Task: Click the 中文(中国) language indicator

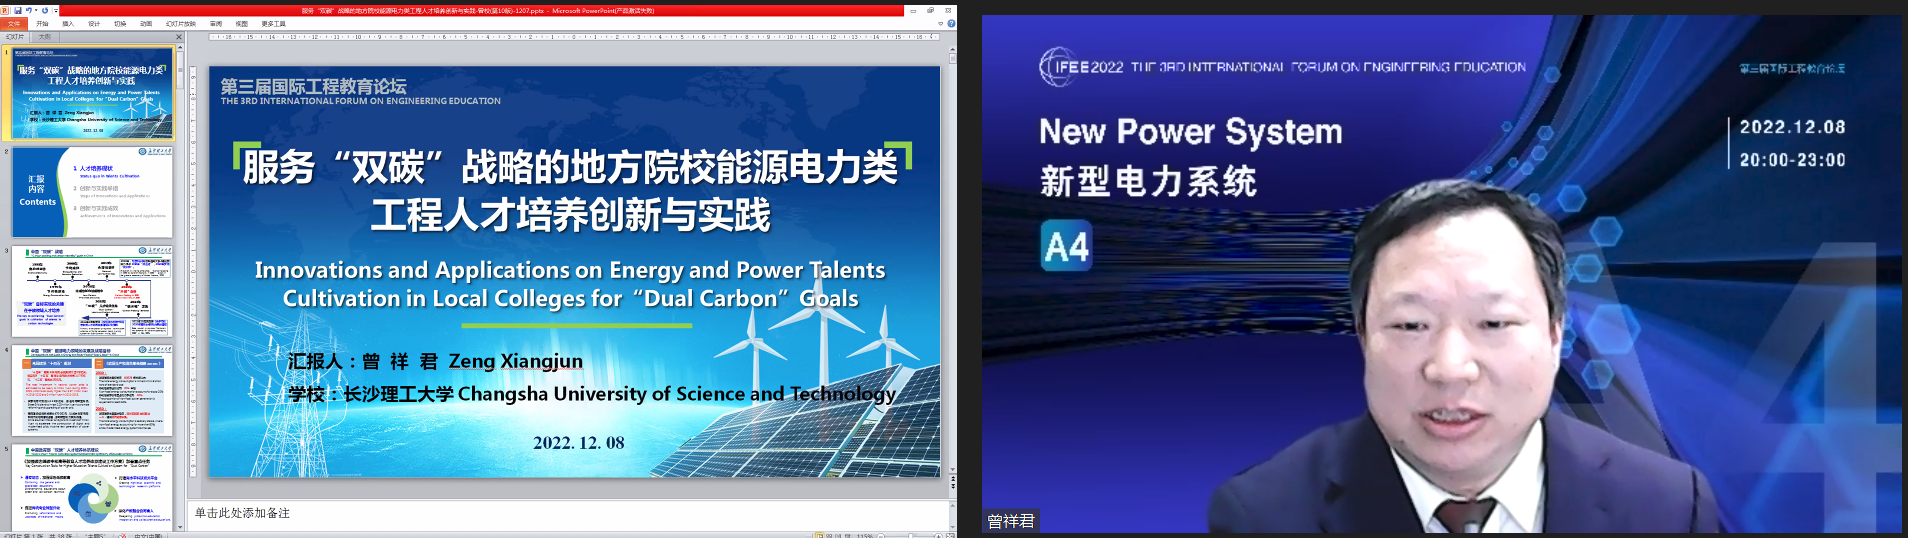Action: [x=148, y=535]
